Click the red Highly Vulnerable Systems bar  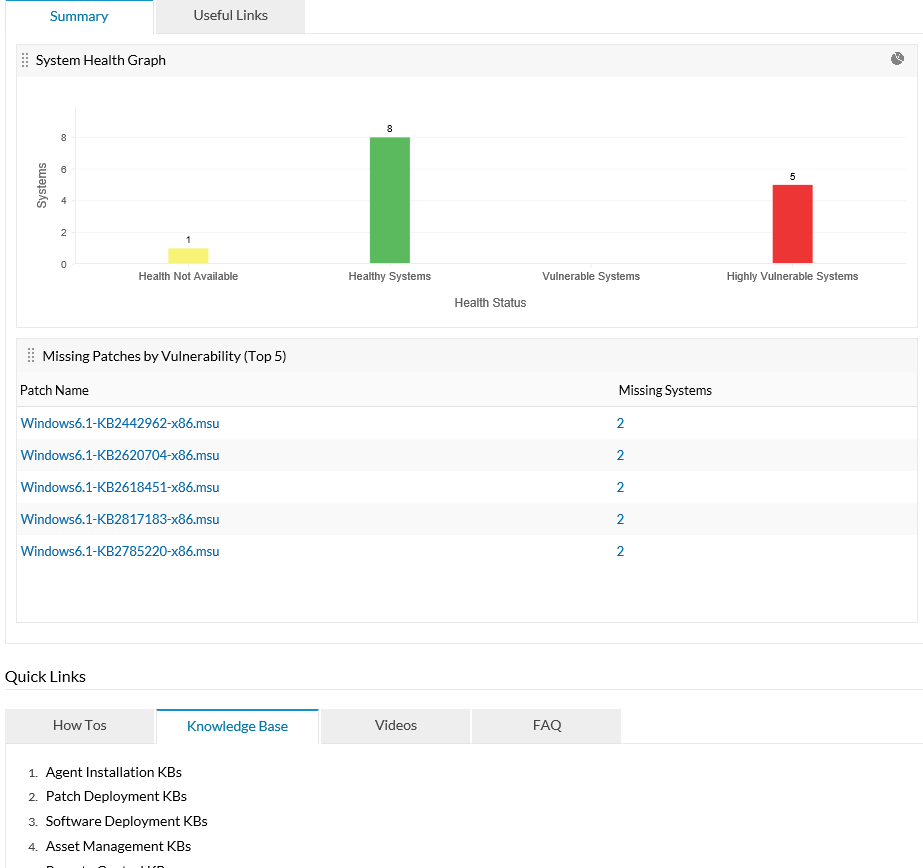(792, 224)
